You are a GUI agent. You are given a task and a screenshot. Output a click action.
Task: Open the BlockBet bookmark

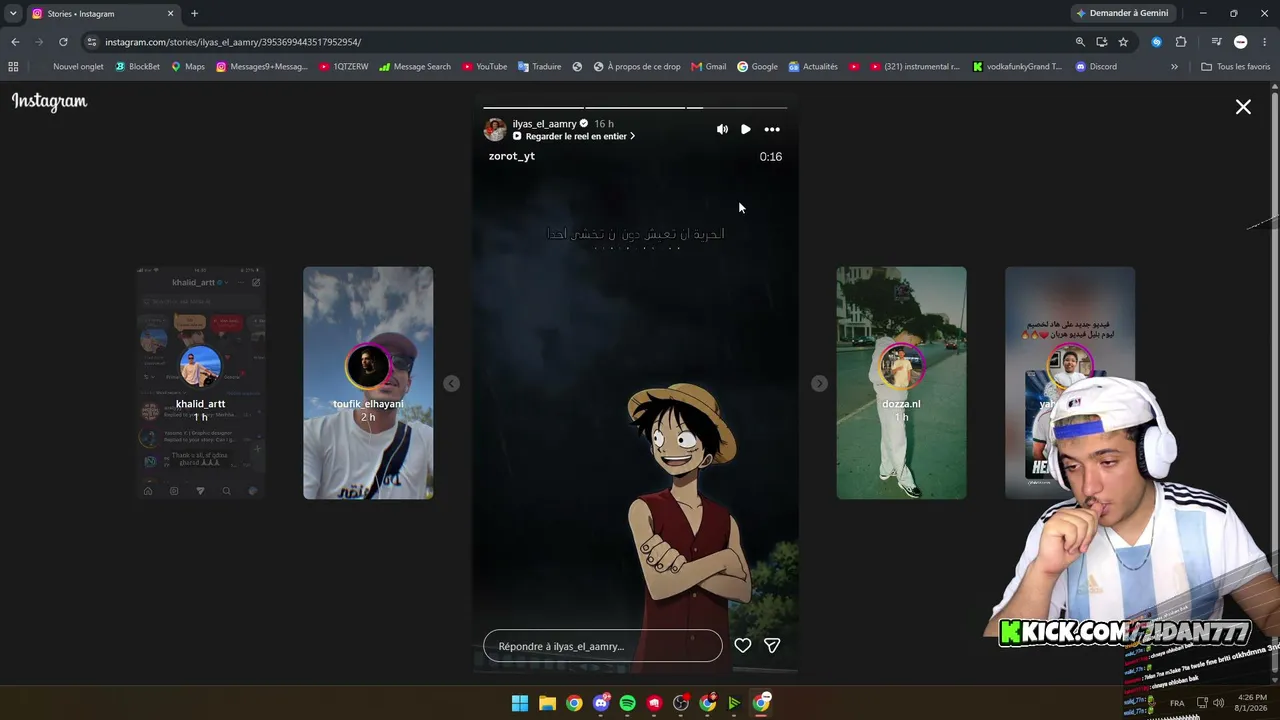tap(137, 67)
